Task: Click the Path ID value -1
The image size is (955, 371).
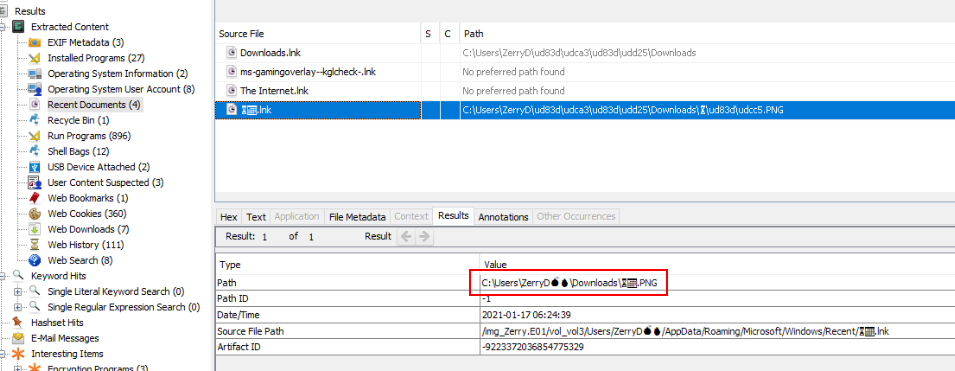Action: [x=486, y=299]
